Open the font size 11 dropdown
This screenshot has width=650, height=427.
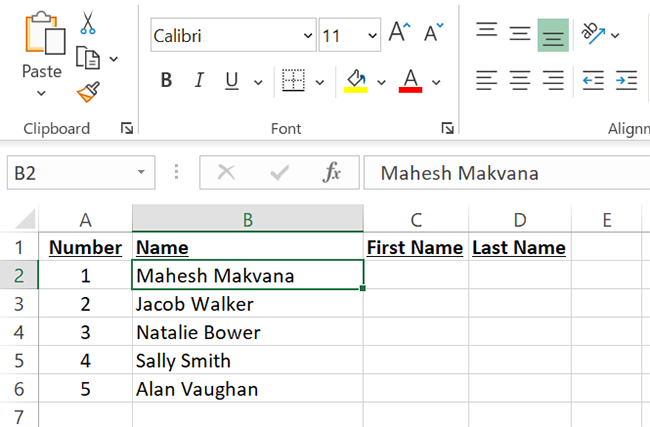pos(372,36)
